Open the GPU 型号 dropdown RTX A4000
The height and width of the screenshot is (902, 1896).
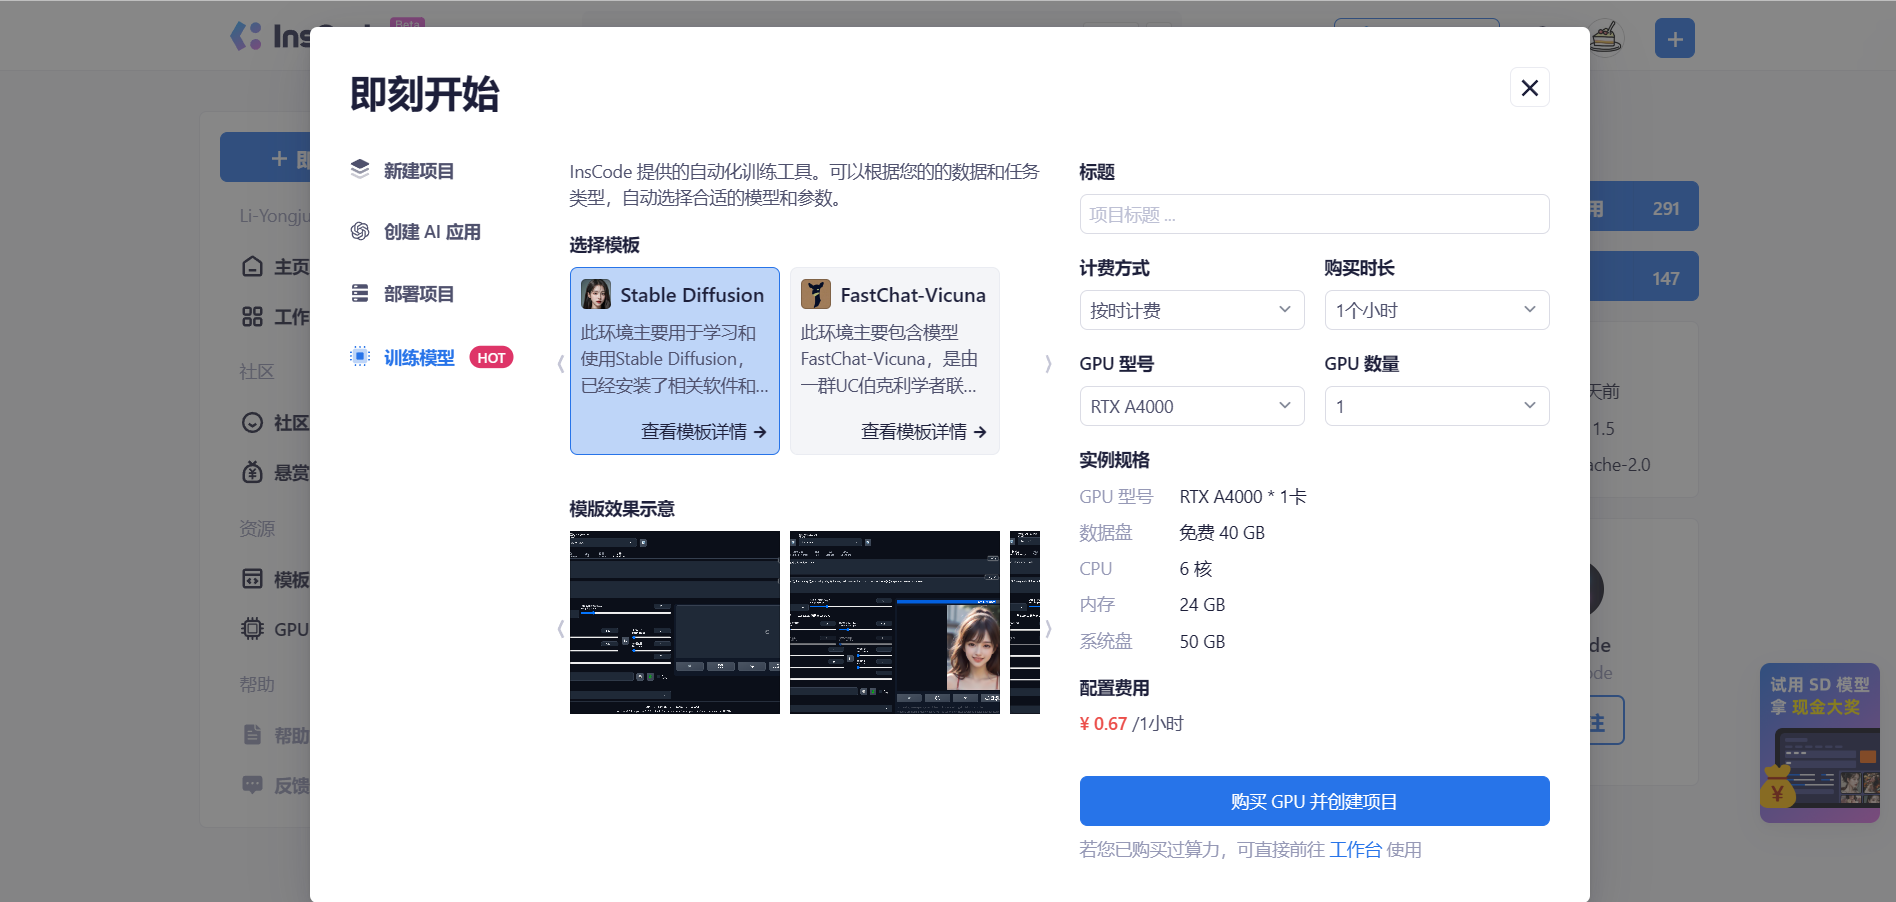coord(1192,406)
